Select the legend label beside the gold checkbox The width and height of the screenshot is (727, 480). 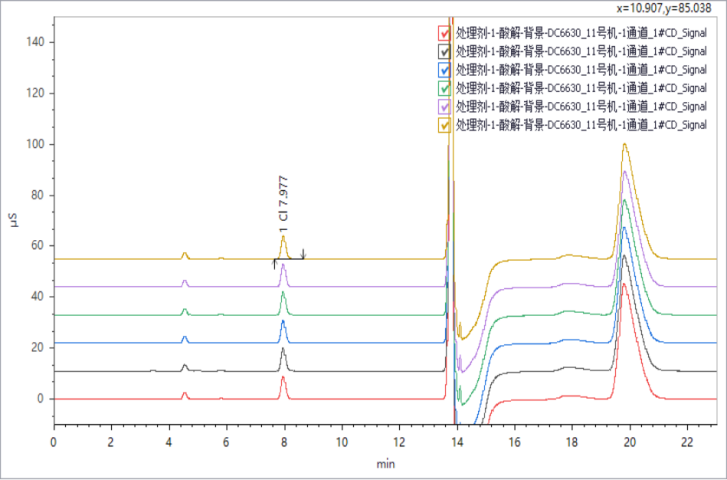581,125
